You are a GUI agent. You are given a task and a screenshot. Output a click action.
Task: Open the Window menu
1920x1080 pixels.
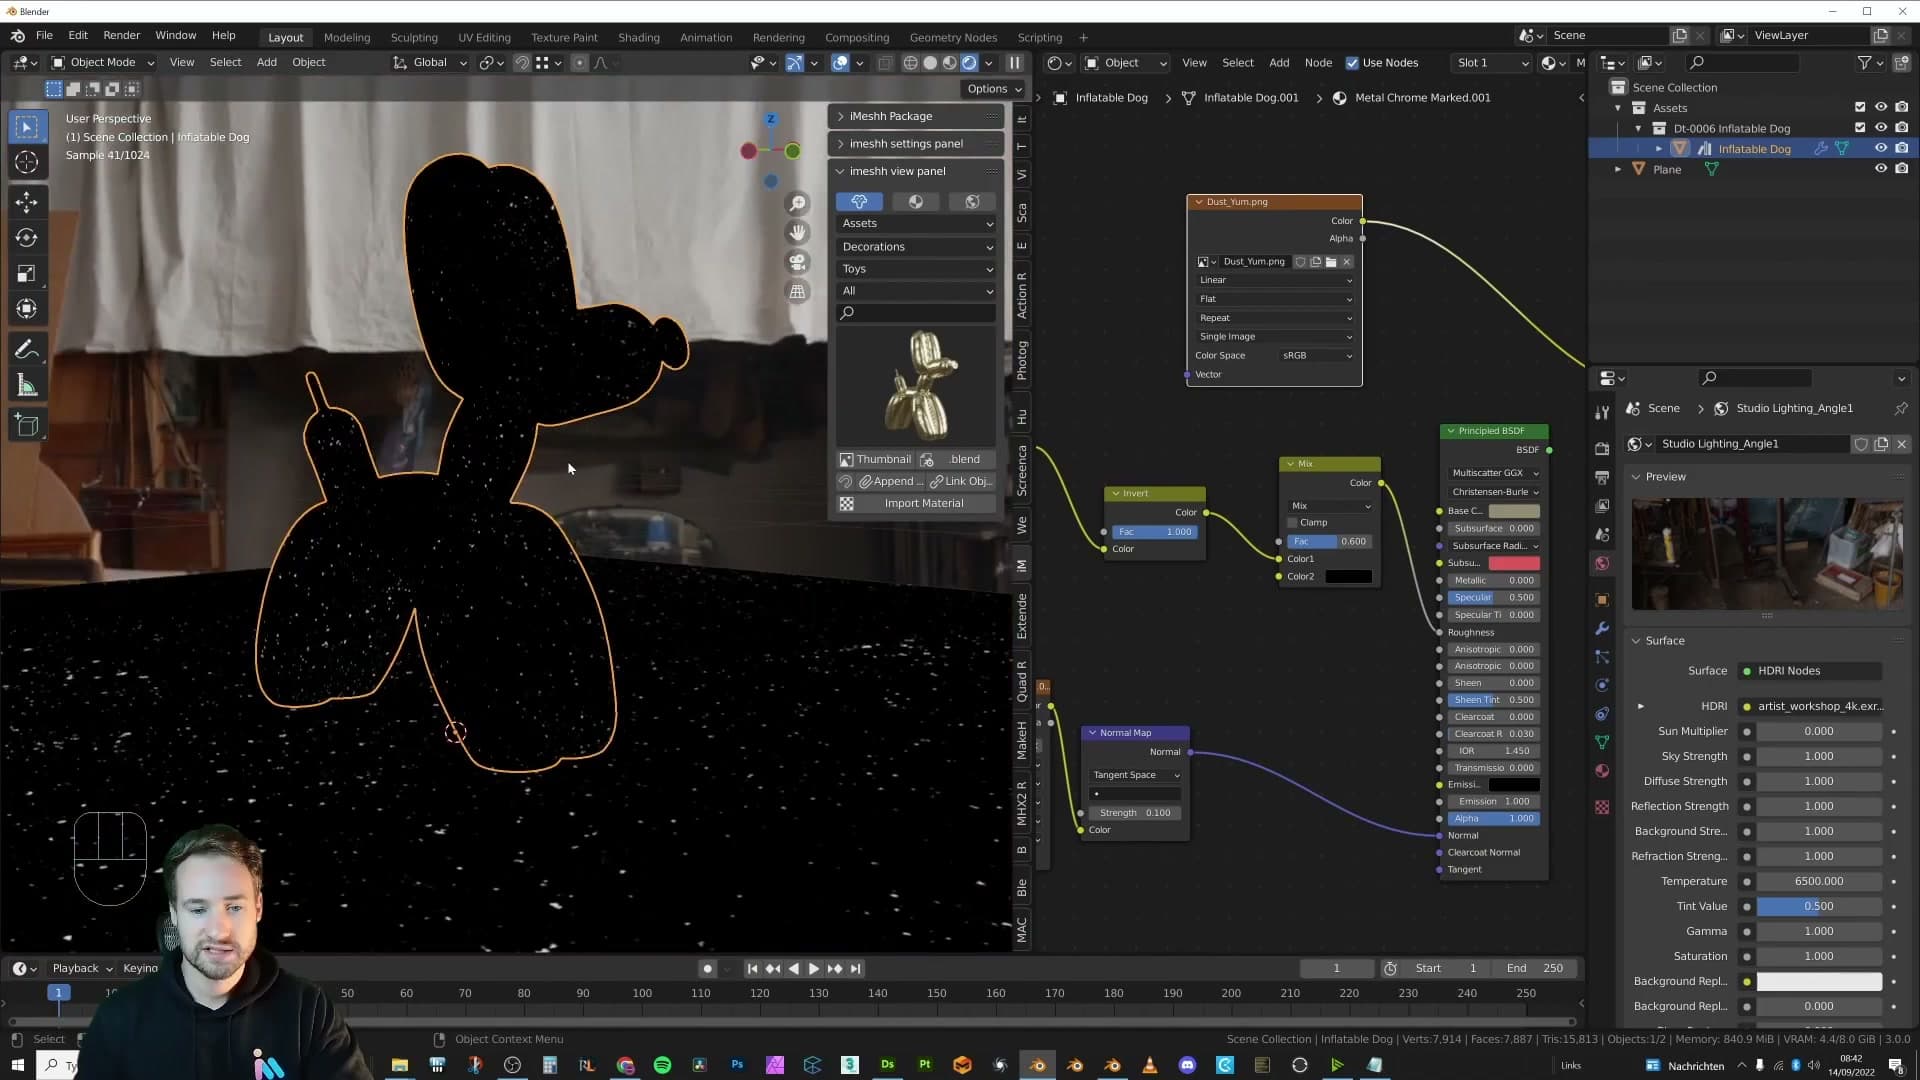(175, 35)
